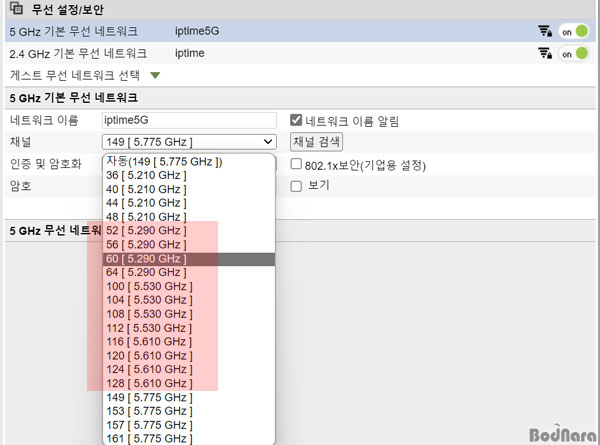Viewport: 600px width, 445px height.
Task: Pick channel 120 [ 5.610 GHz ]
Action: 189,355
